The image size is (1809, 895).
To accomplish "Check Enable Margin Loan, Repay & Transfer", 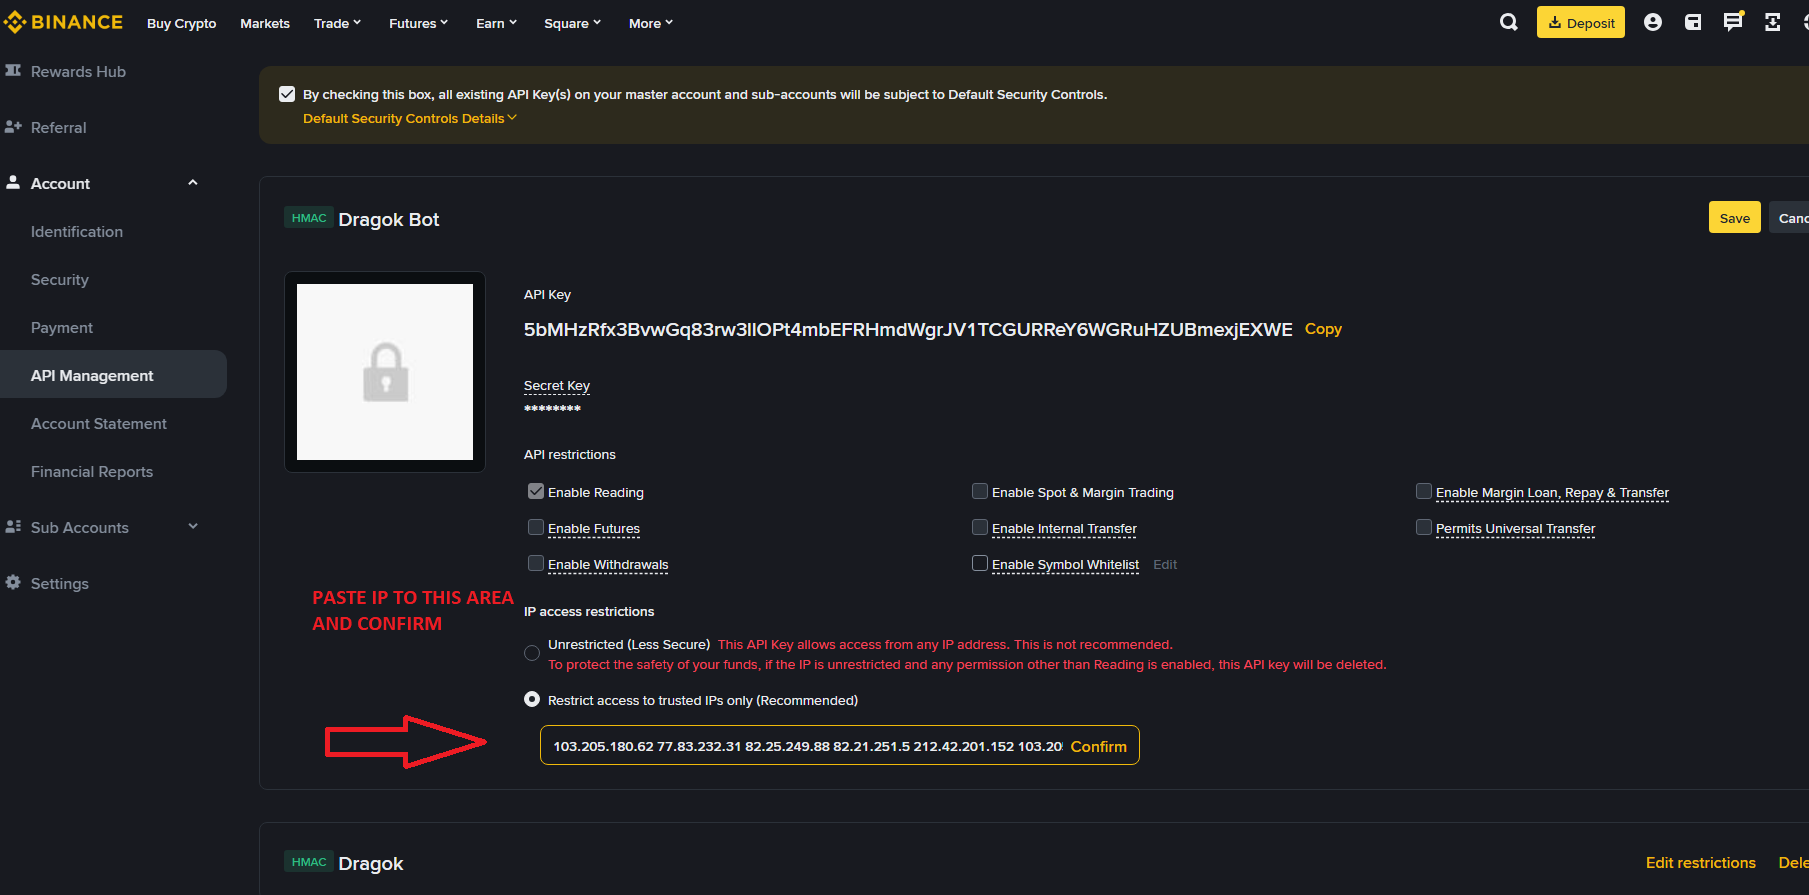I will pyautogui.click(x=1424, y=491).
